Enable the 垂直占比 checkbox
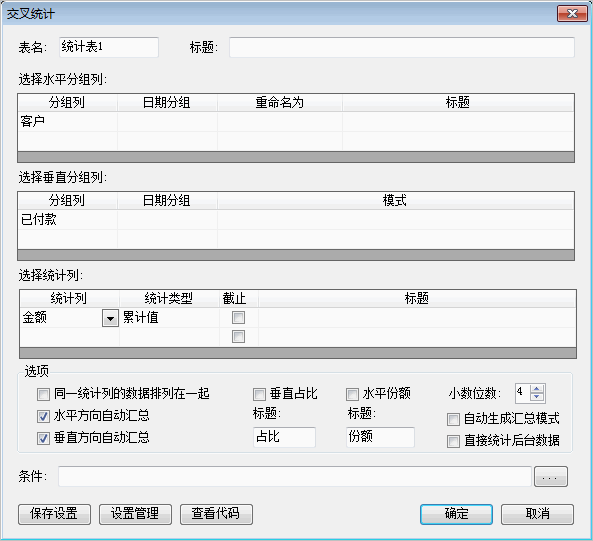This screenshot has width=593, height=541. (259, 394)
